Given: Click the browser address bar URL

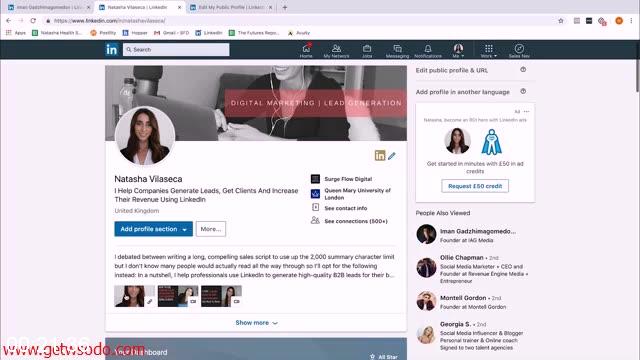Looking at the screenshot, I should click(x=109, y=20).
